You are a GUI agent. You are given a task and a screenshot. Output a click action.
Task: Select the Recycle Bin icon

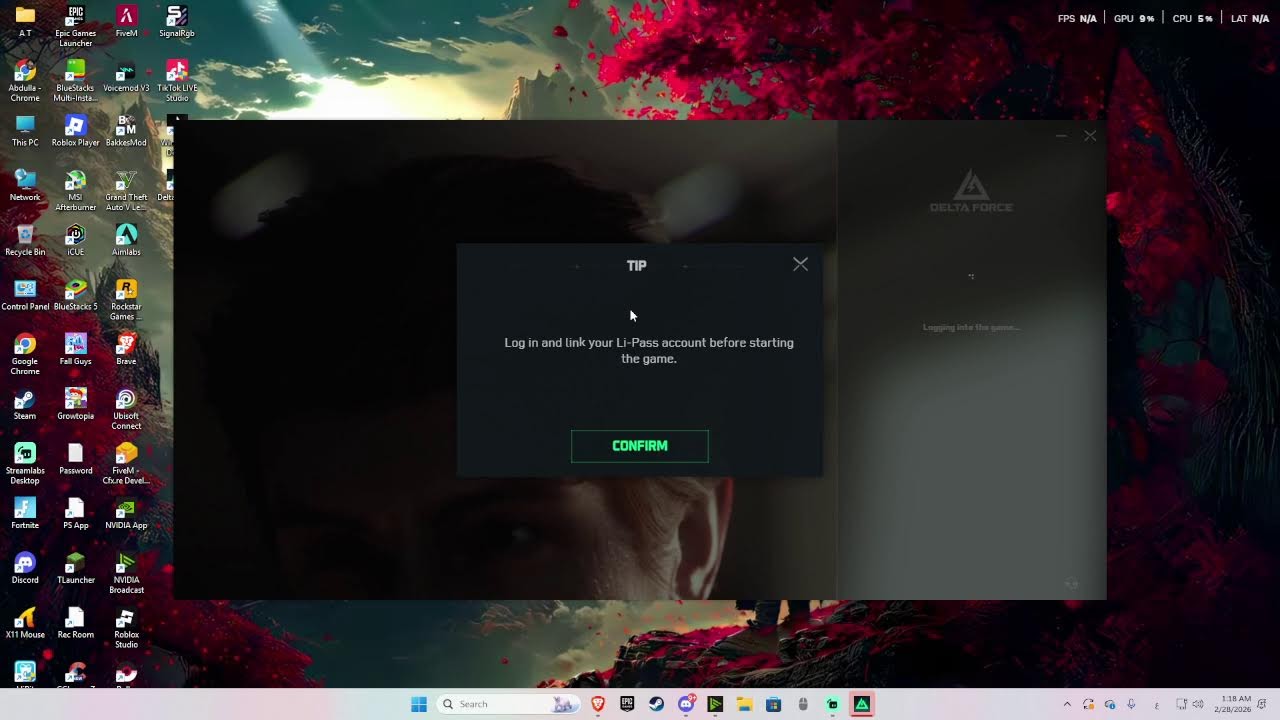[x=25, y=240]
